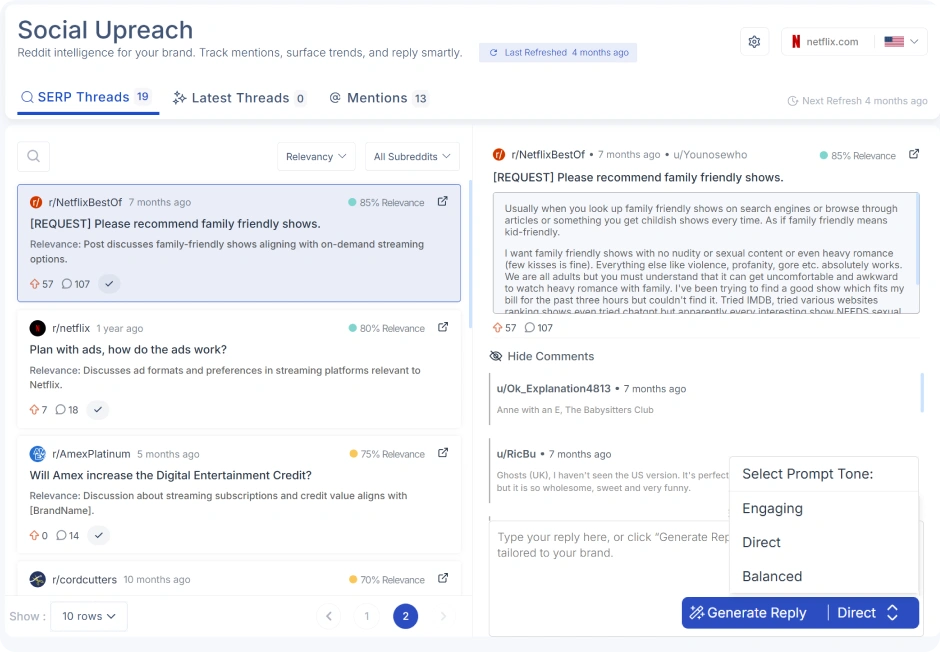Open r/NetflixBestOf thread external link in list
940x652 pixels.
(442, 201)
